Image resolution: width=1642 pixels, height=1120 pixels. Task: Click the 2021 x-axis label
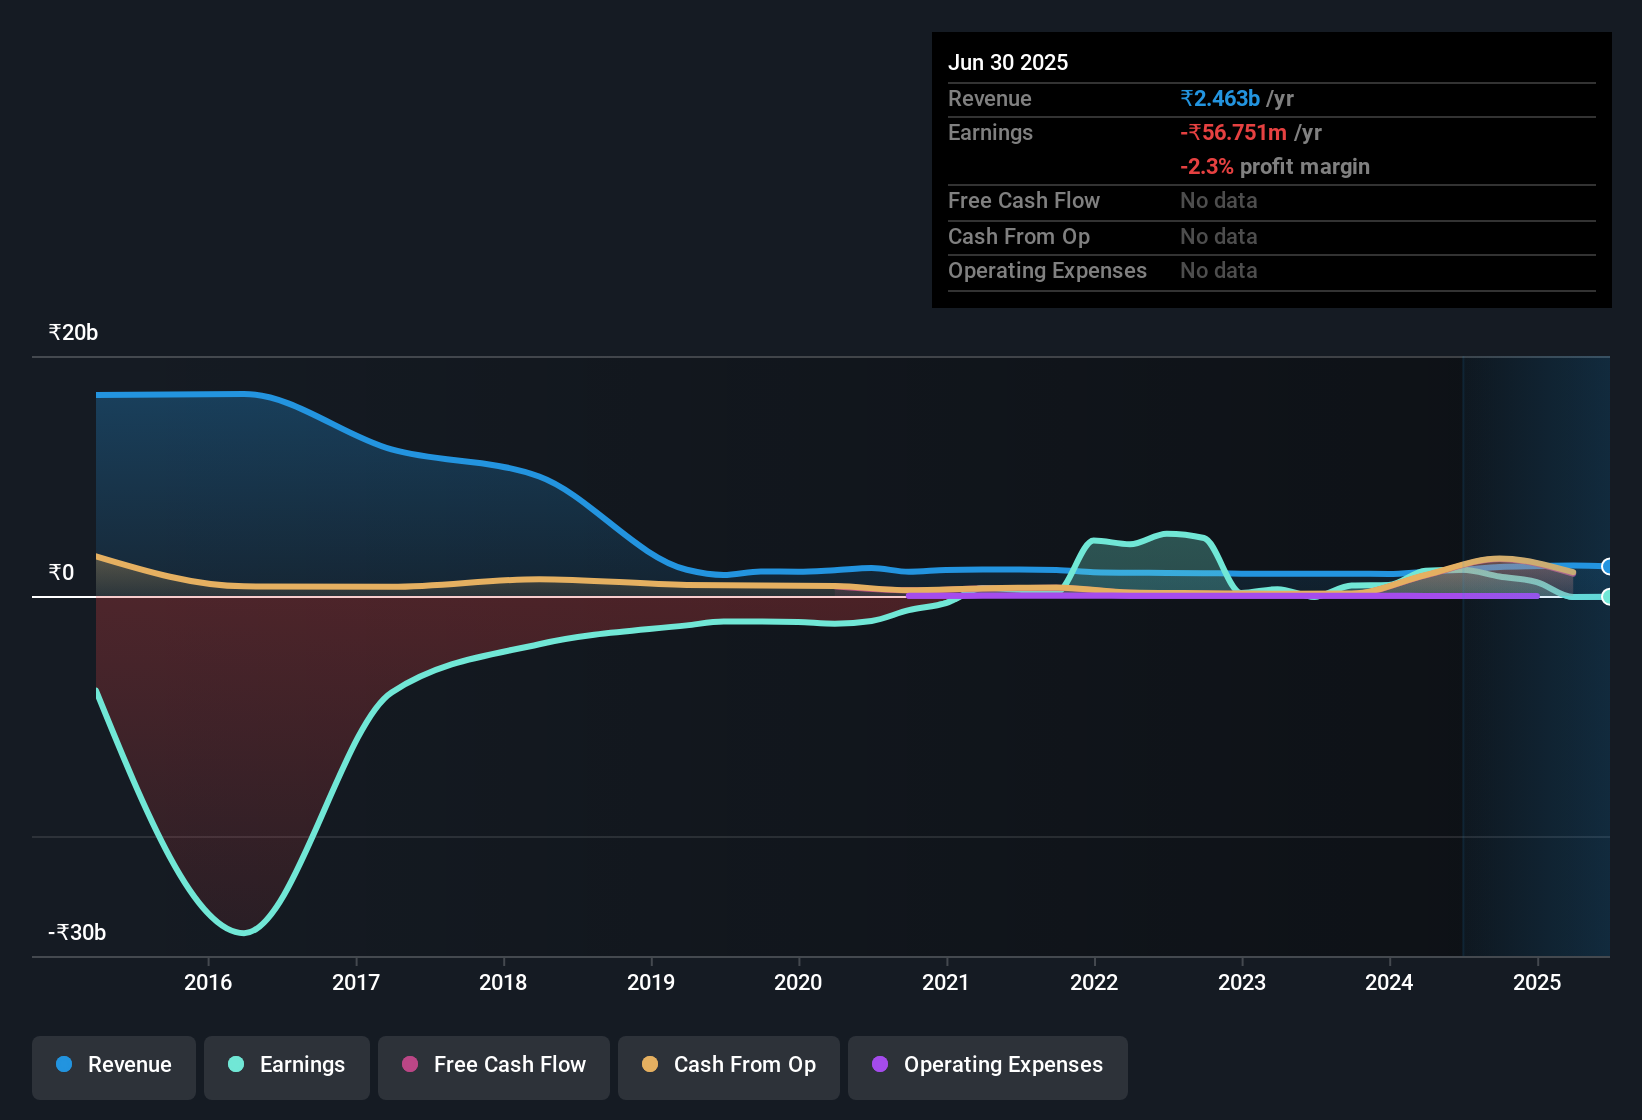pos(946,982)
